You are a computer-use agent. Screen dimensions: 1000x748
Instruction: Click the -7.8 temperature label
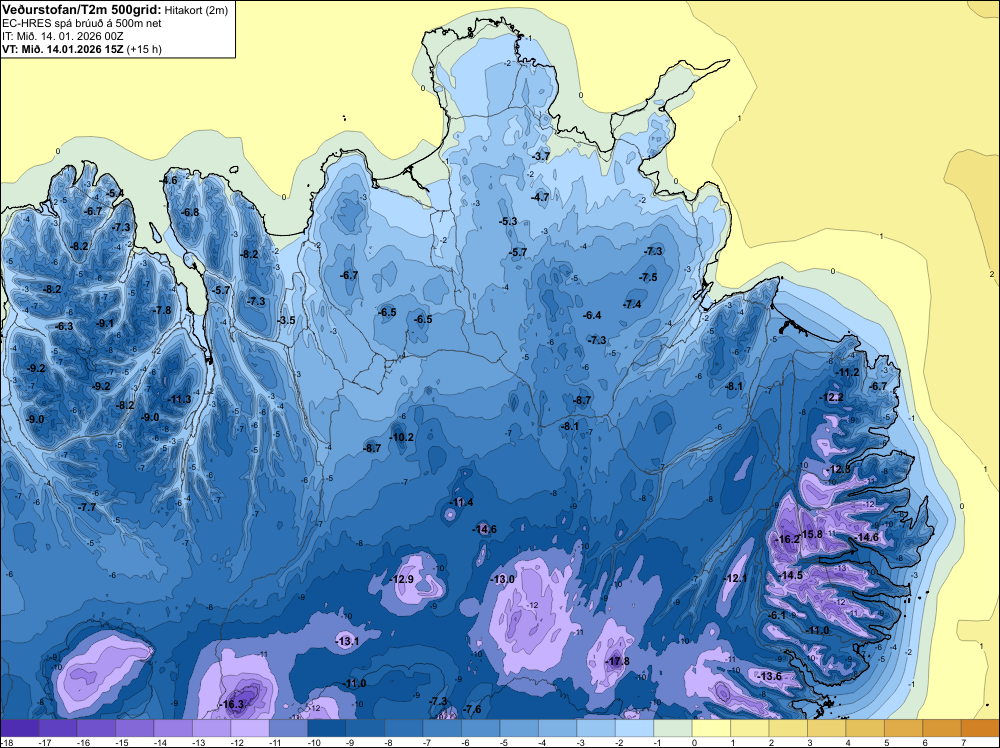(162, 311)
